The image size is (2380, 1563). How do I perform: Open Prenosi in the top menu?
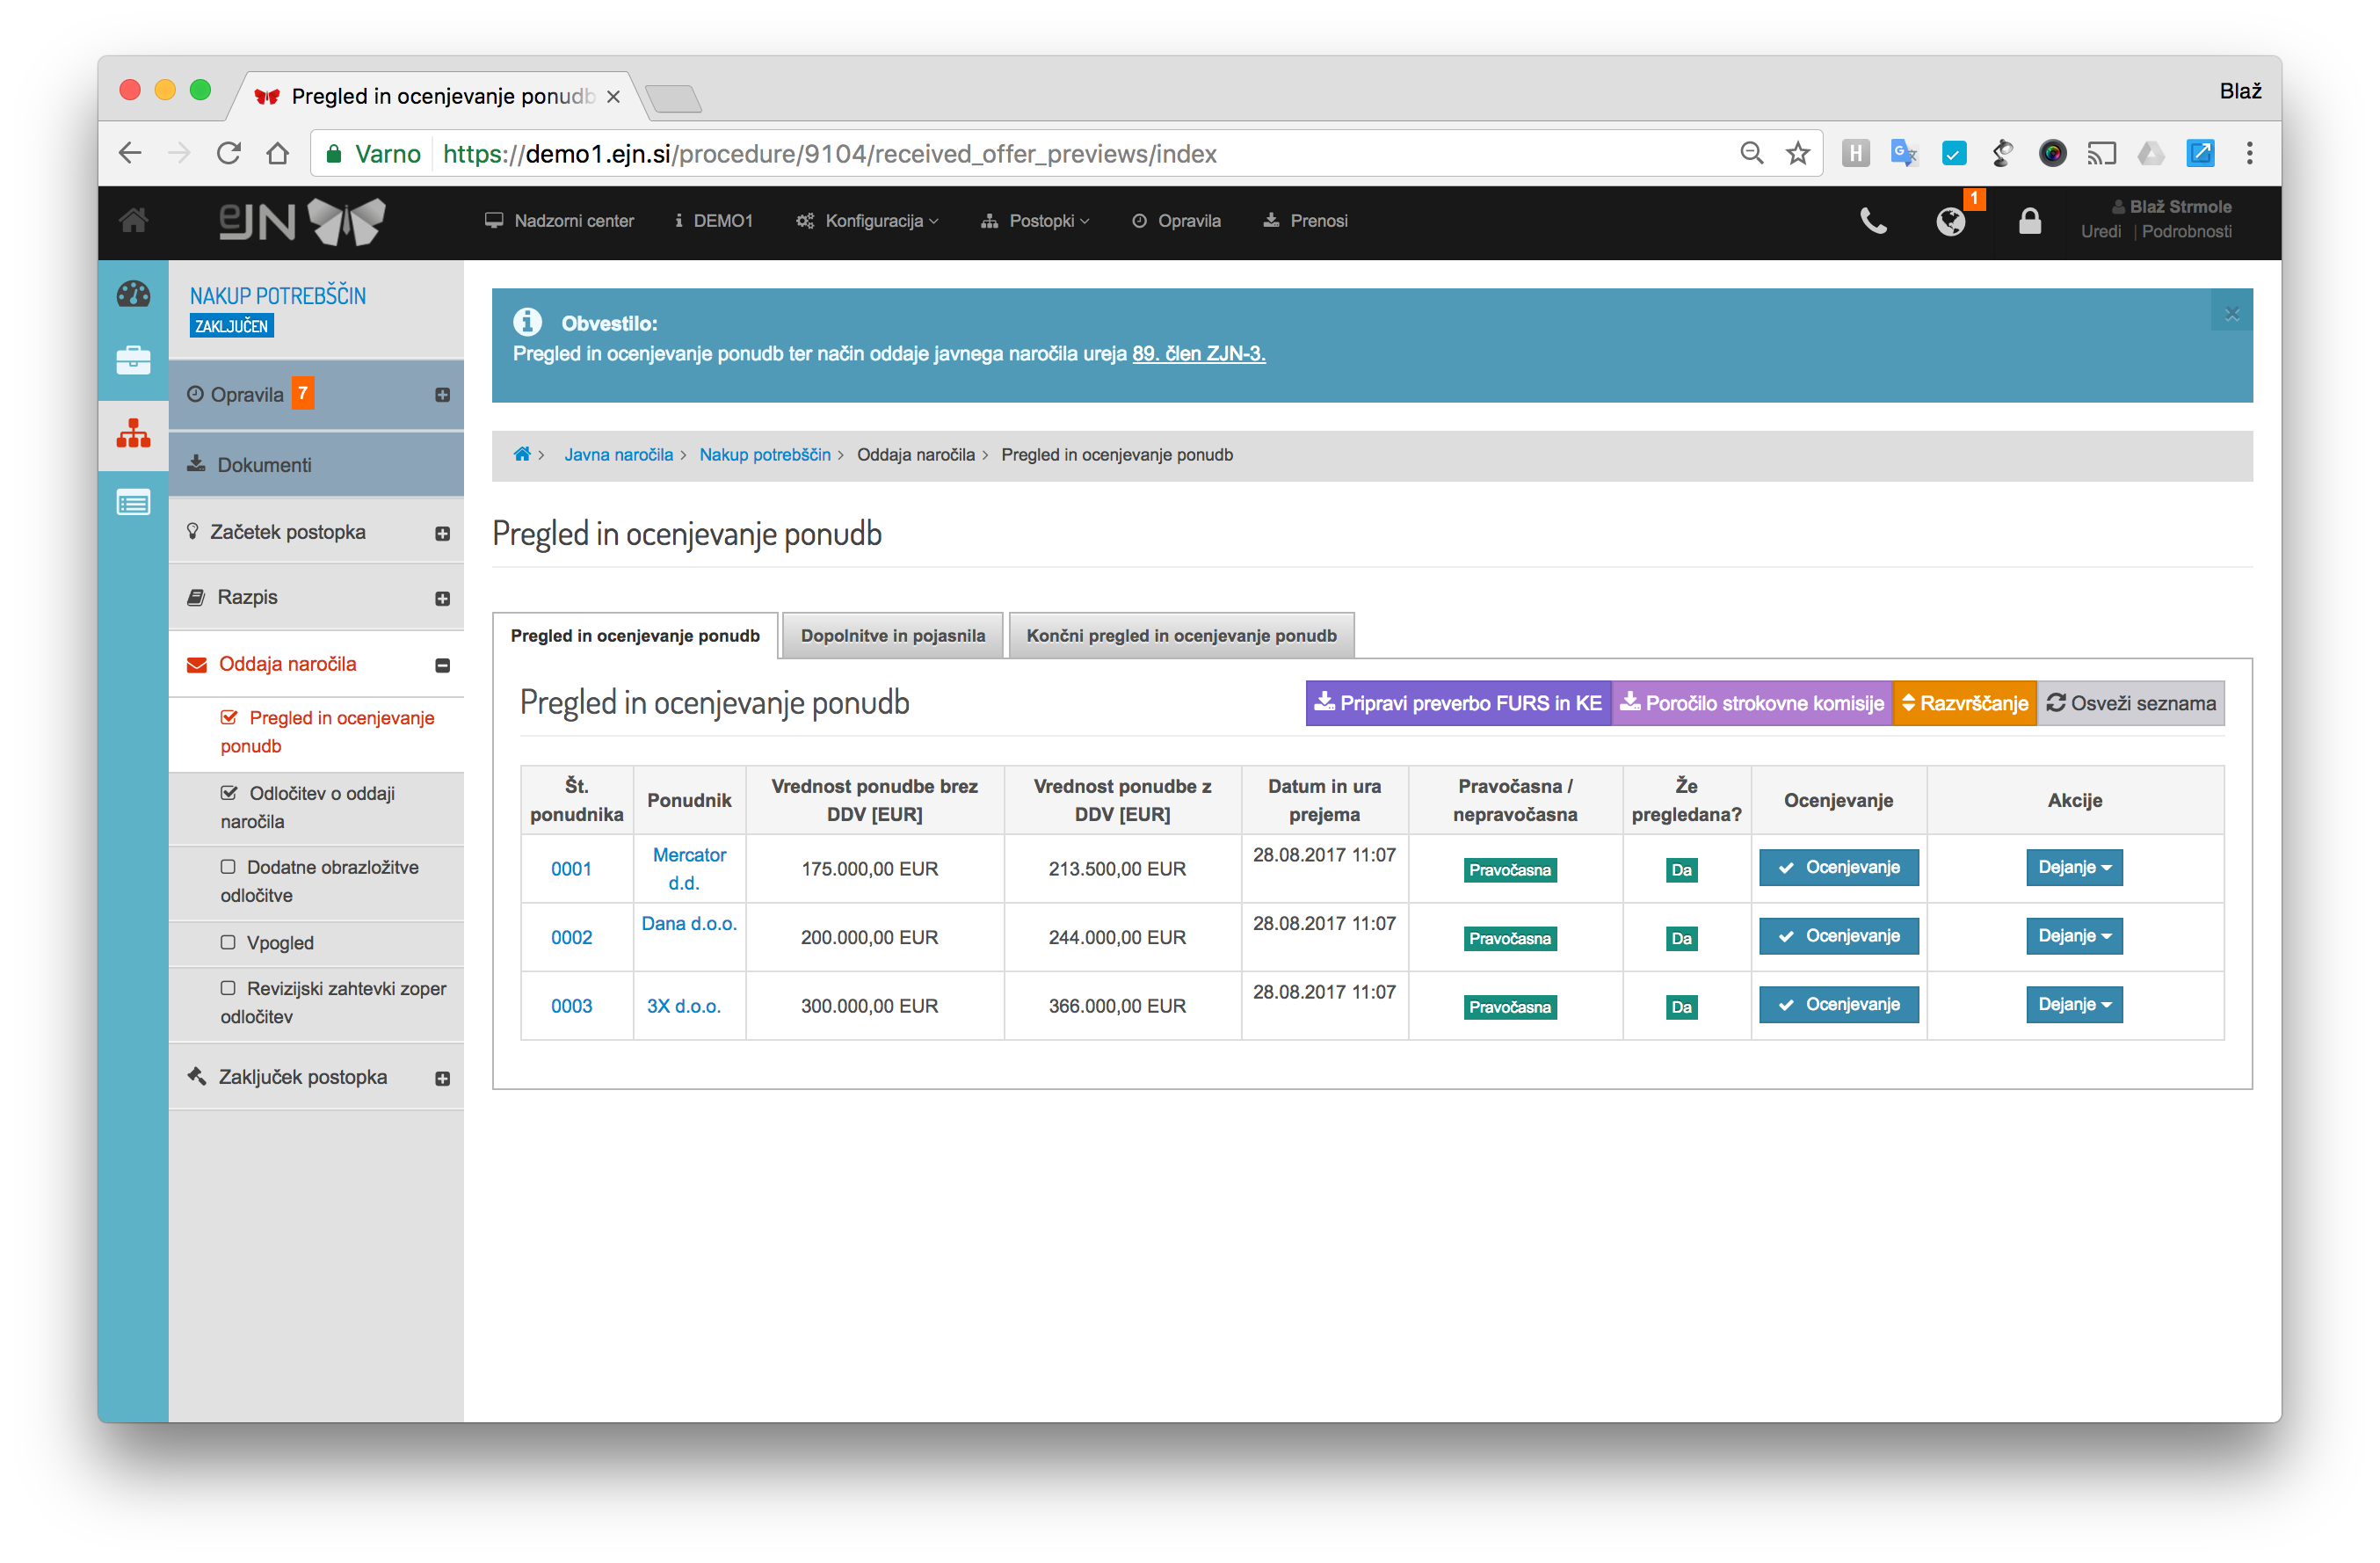(x=1305, y=221)
